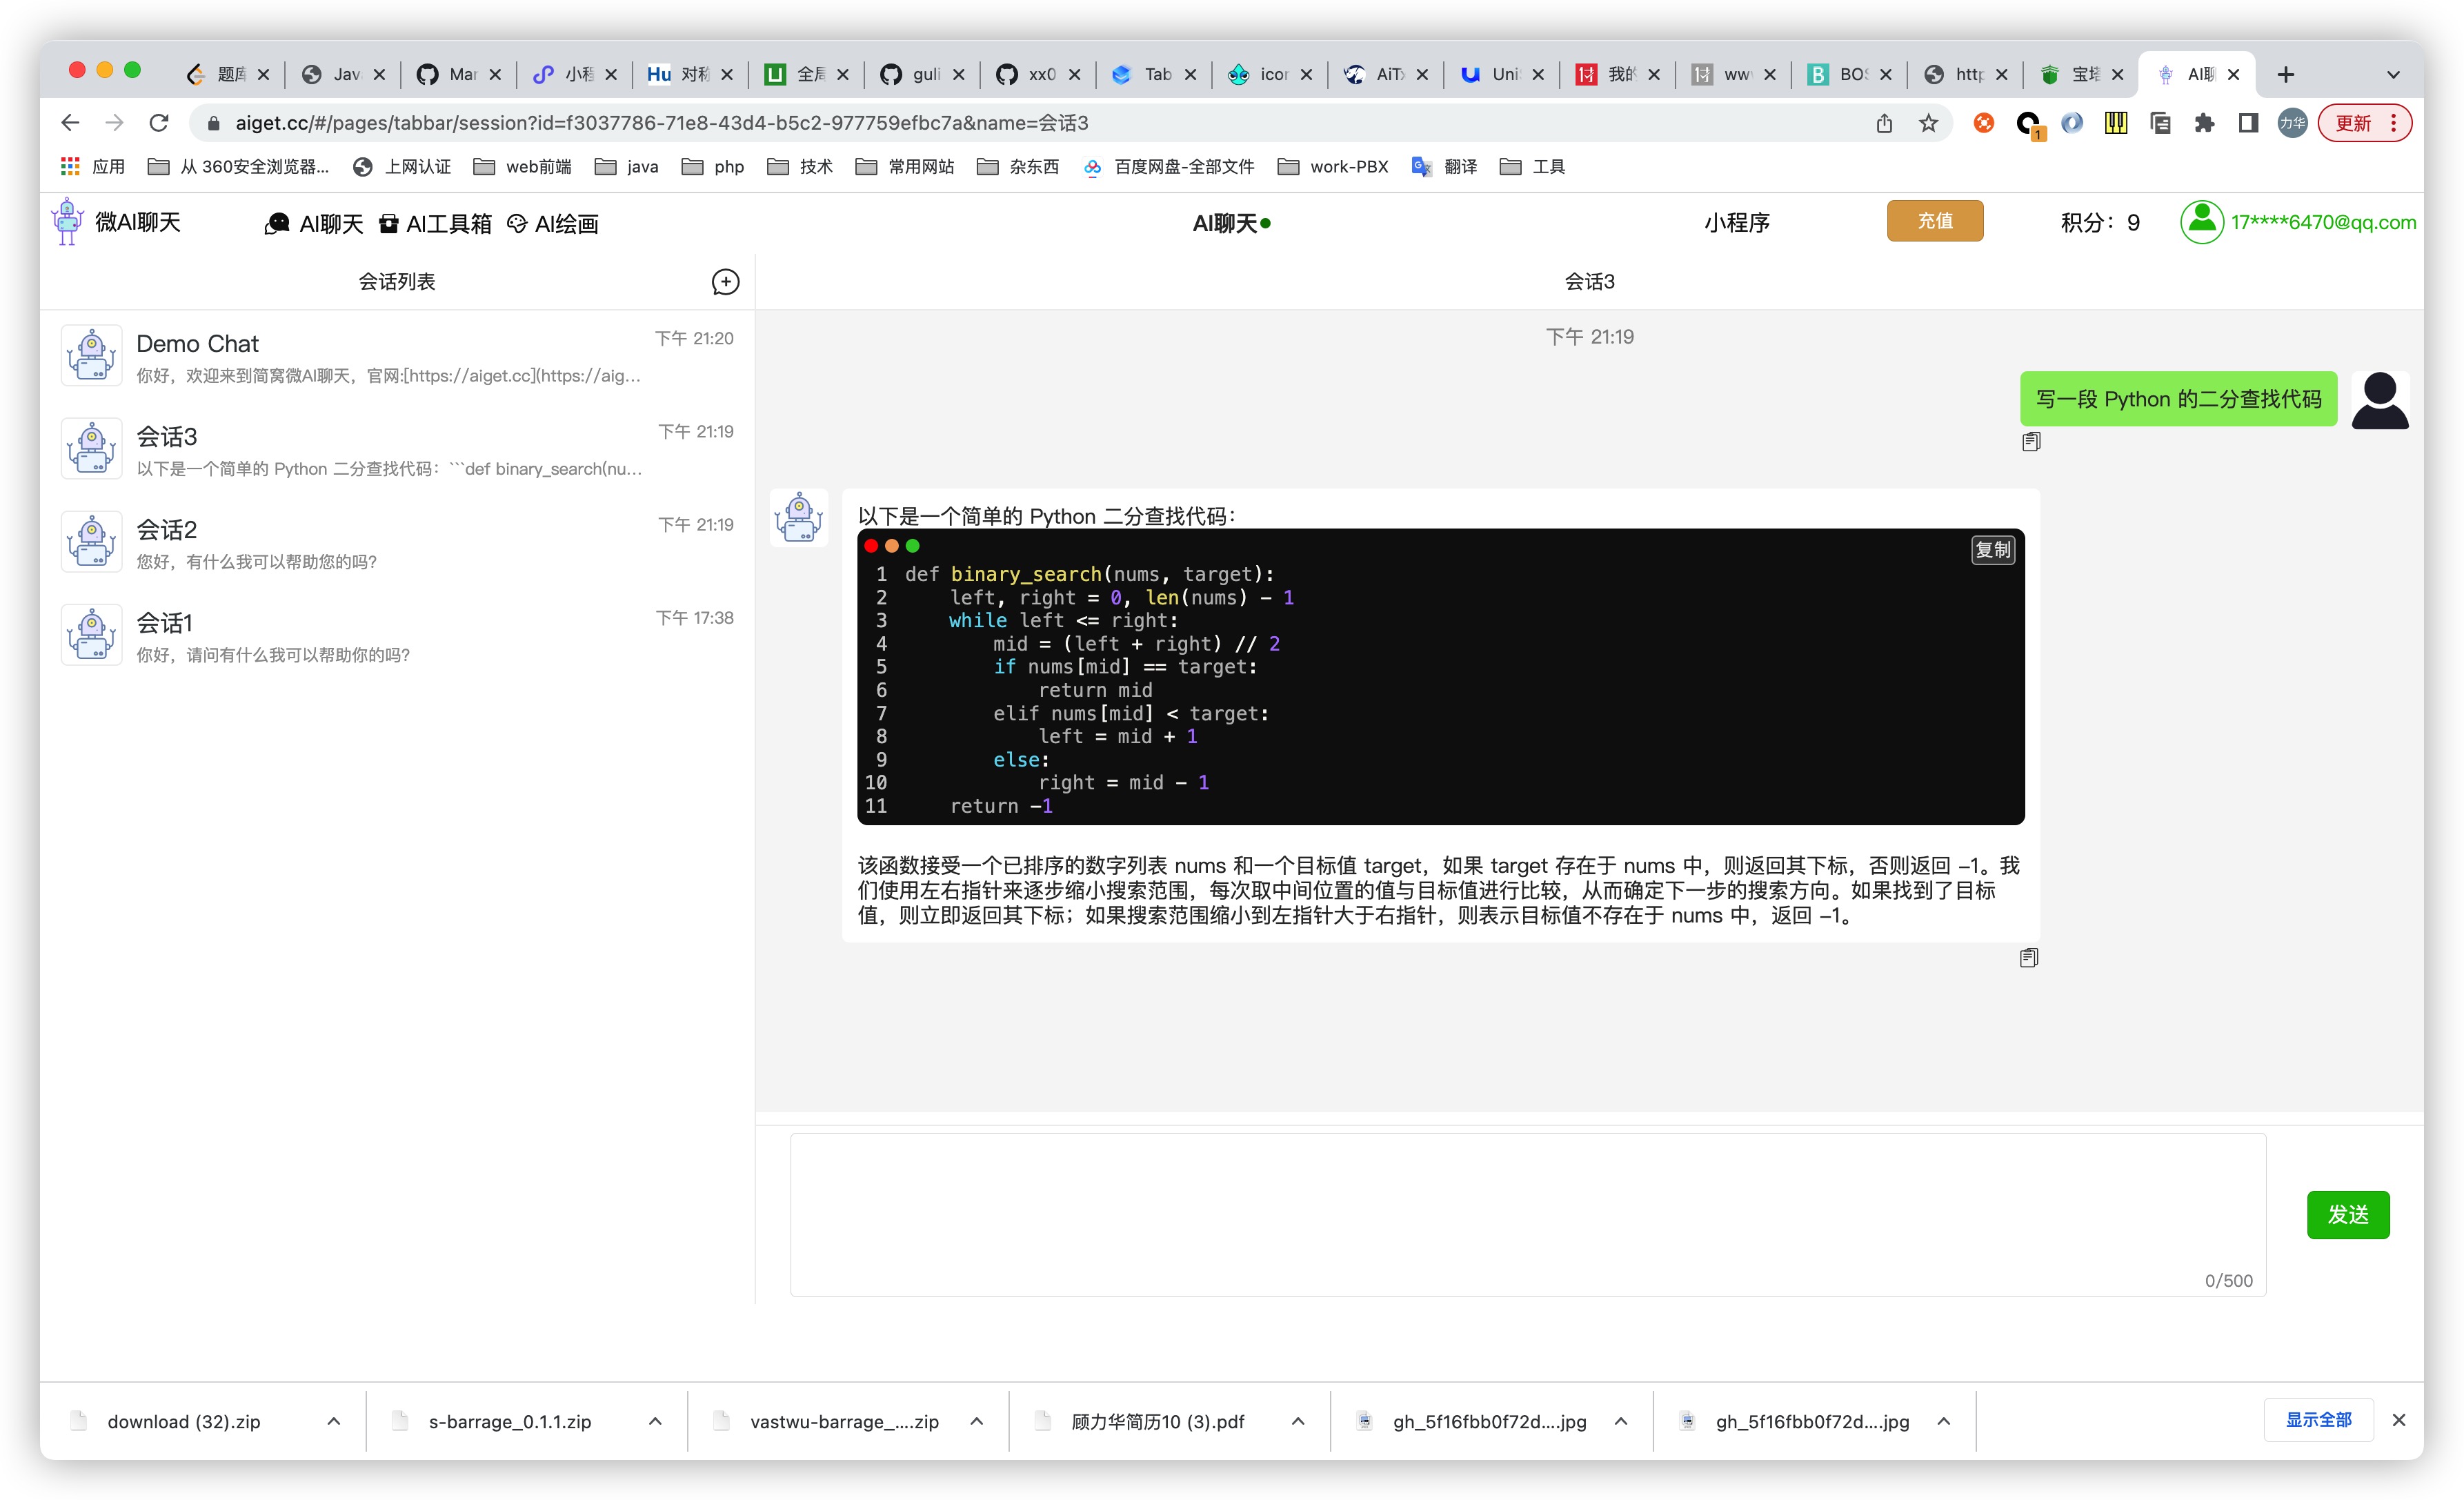
Task: Expand s-barrage_0.1.1.zip download menu
Action: (x=655, y=1421)
